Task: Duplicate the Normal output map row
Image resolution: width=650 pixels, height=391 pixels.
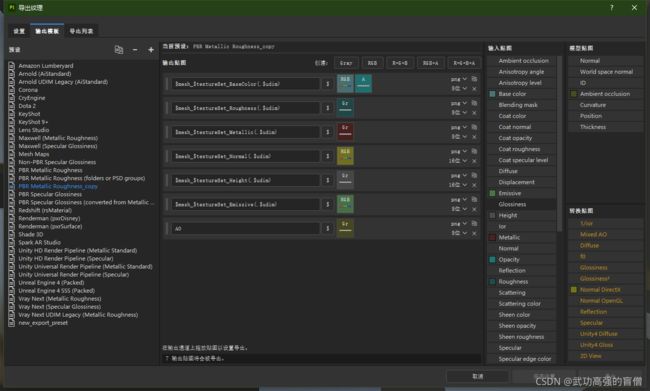Action: 474,151
